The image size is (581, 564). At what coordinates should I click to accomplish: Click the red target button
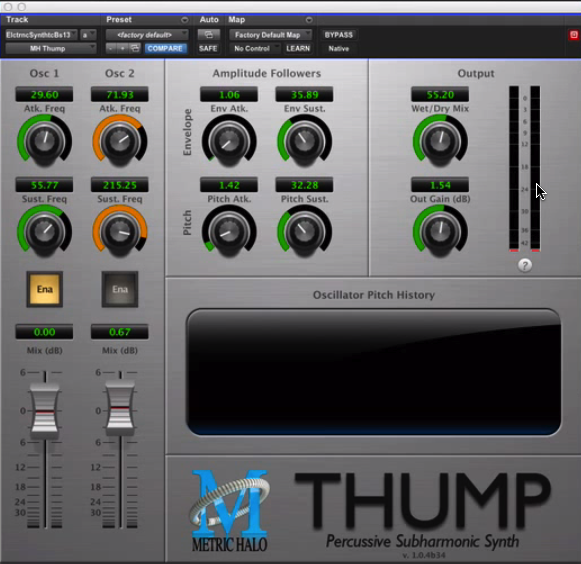tap(574, 35)
